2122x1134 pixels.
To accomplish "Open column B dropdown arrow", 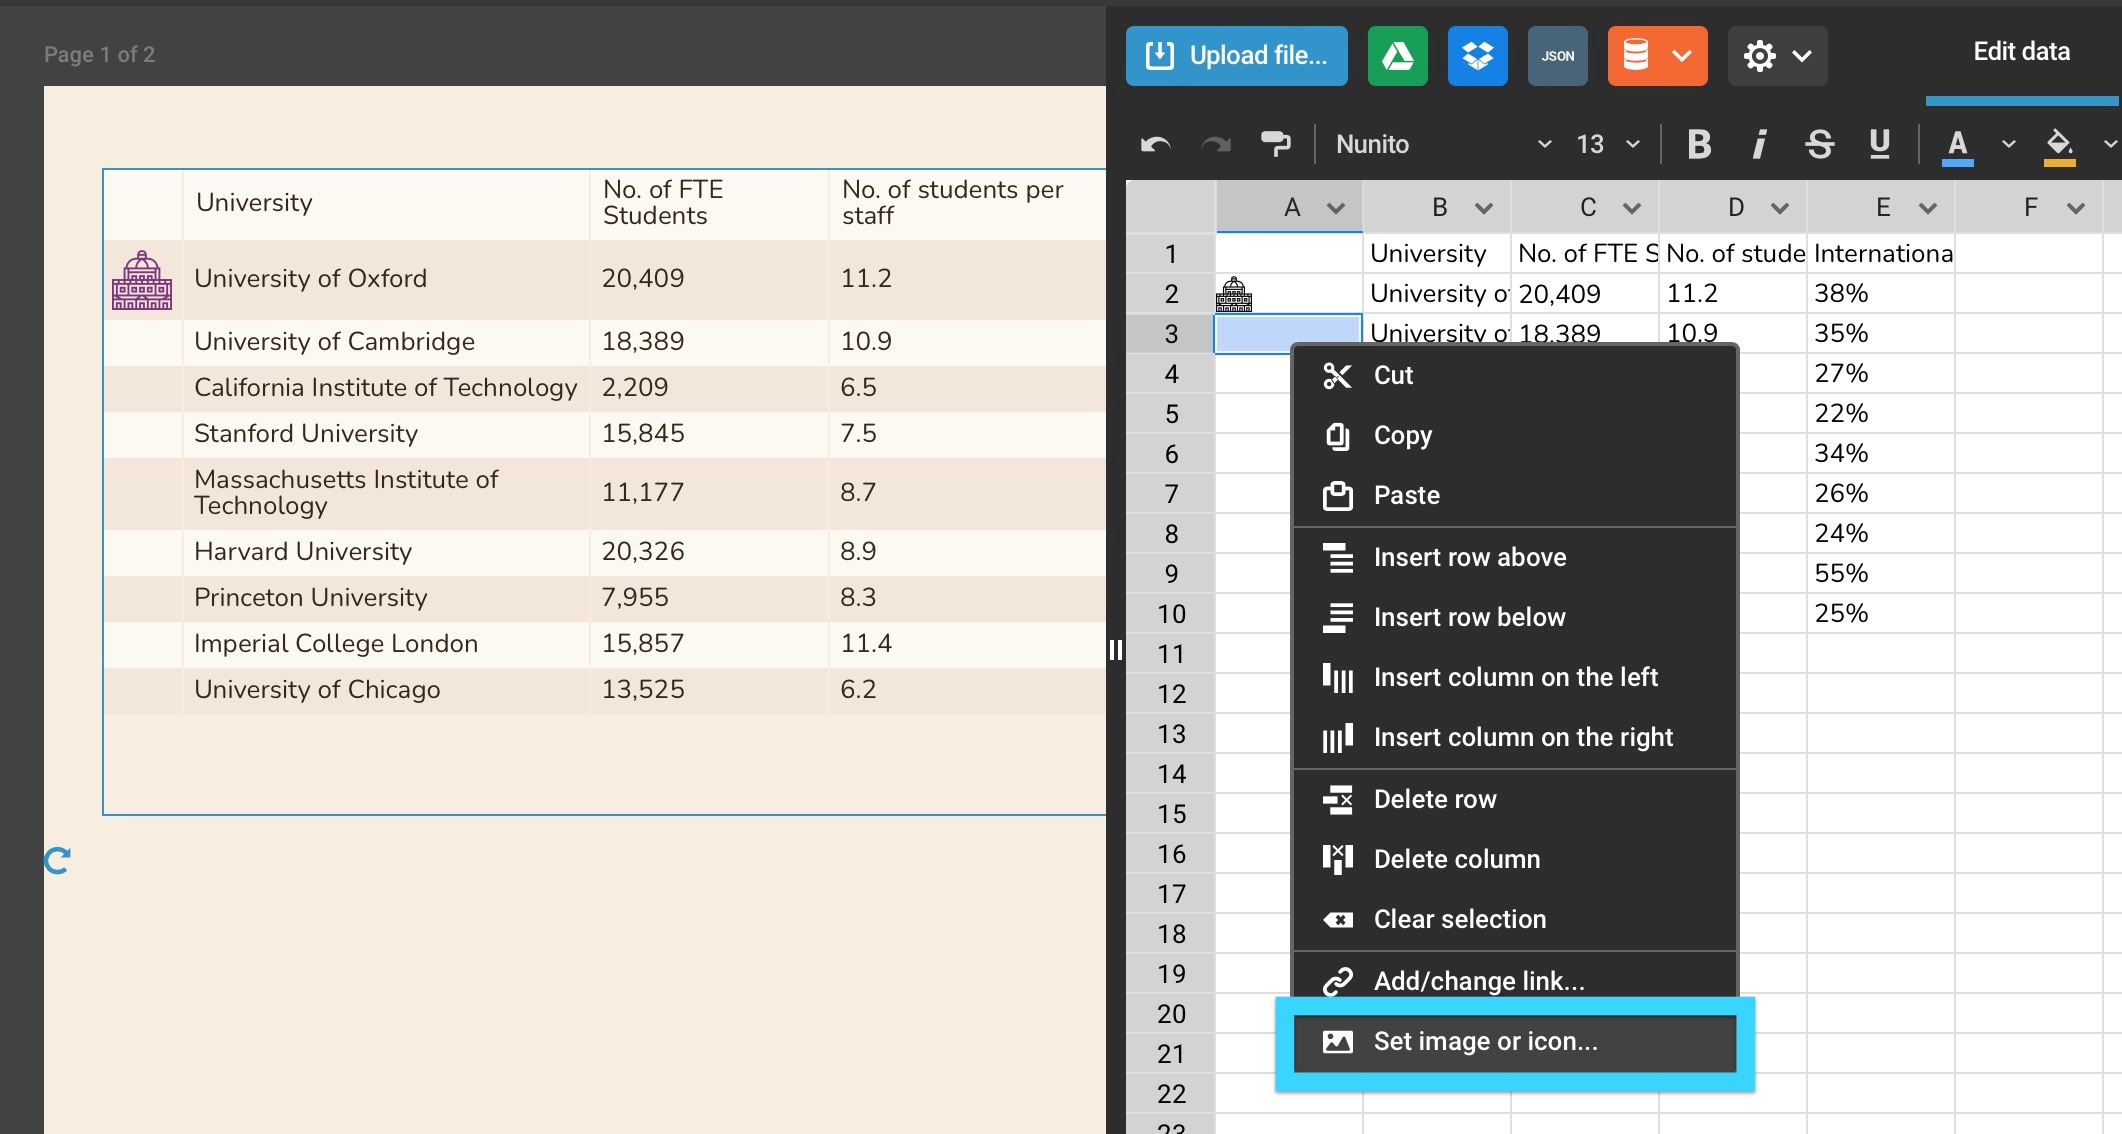I will pyautogui.click(x=1484, y=208).
